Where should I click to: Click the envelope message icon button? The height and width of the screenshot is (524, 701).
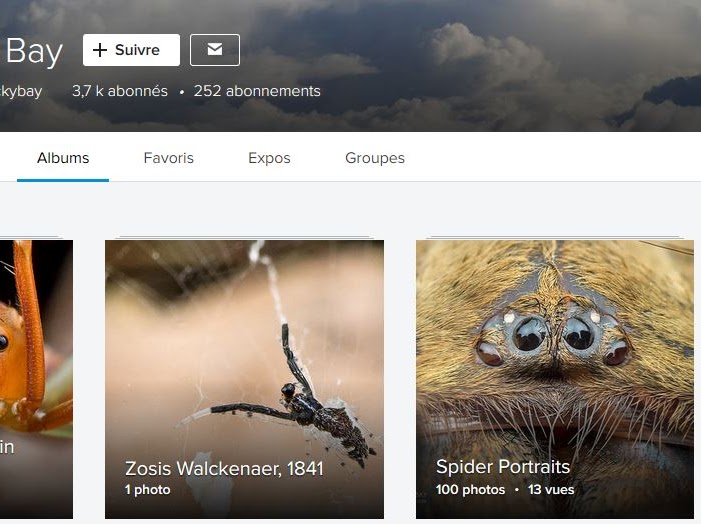coord(215,50)
